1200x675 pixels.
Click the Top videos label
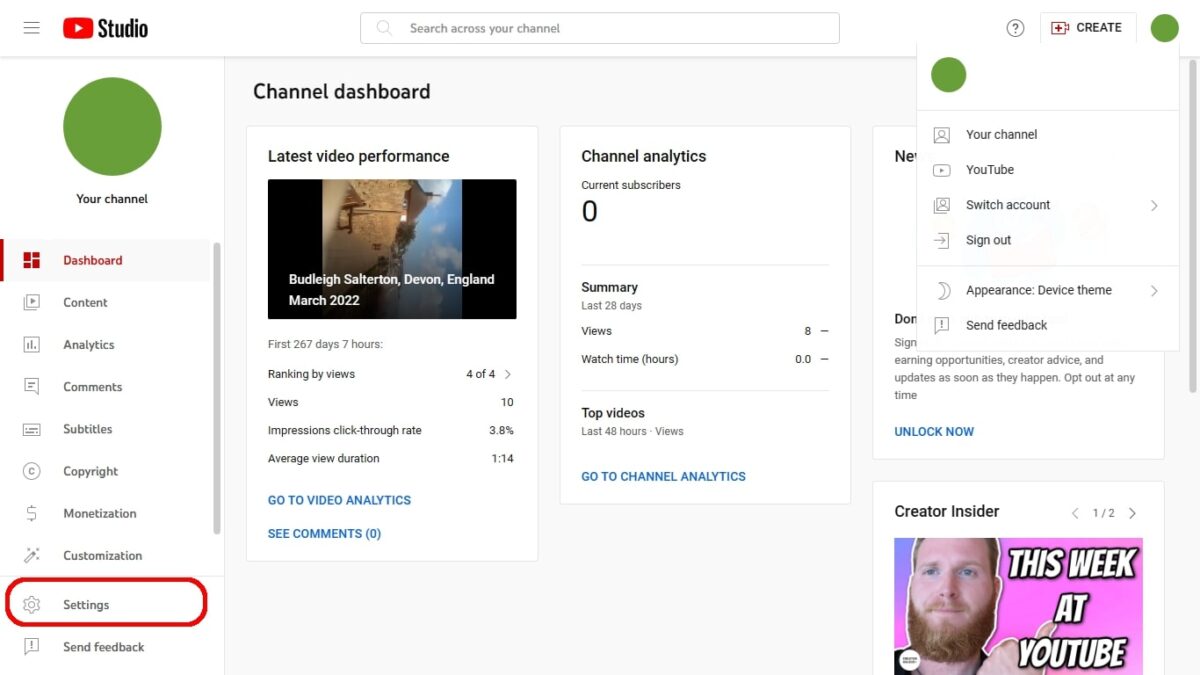click(x=613, y=413)
